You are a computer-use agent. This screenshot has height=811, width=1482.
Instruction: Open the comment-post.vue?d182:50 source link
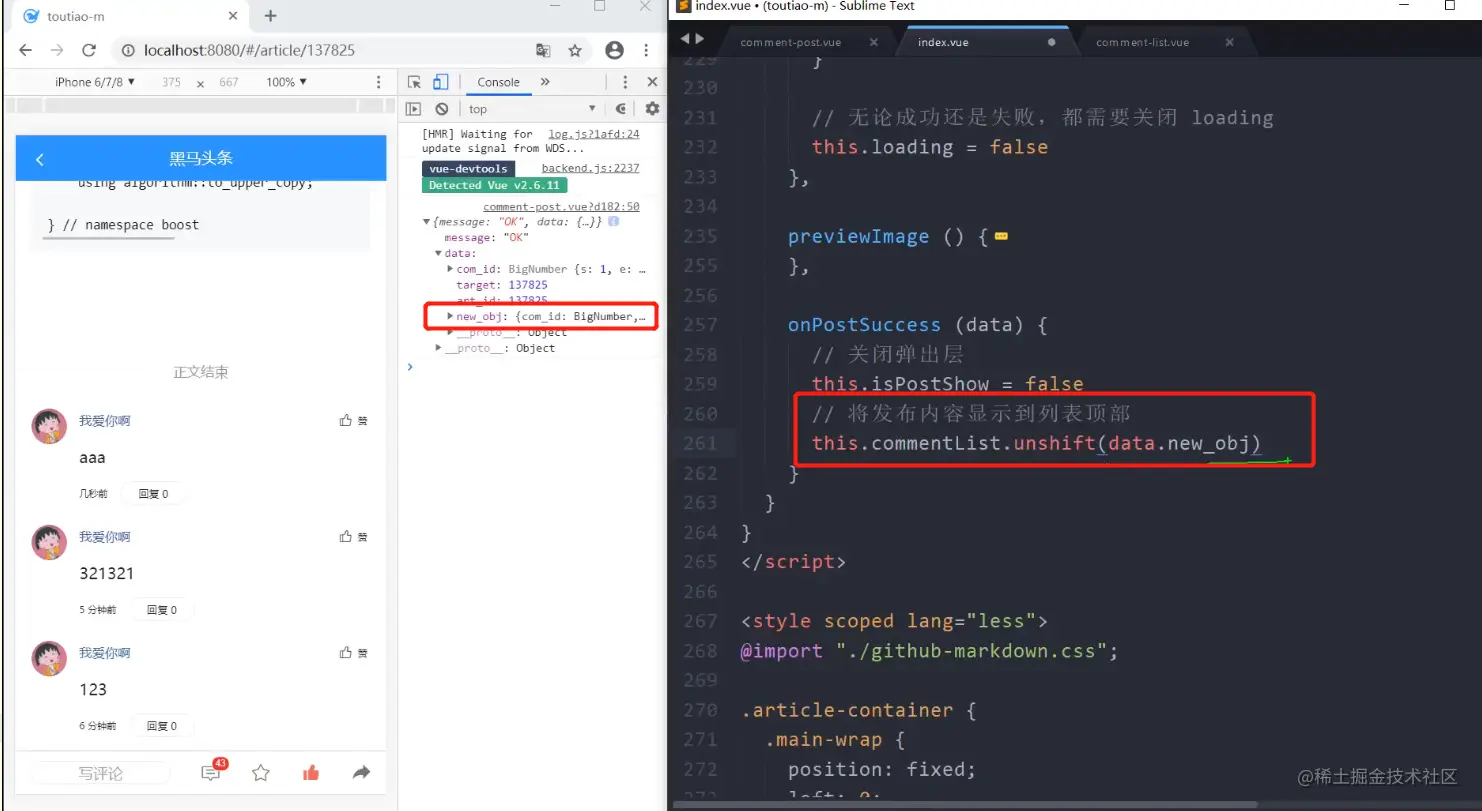[x=561, y=206]
